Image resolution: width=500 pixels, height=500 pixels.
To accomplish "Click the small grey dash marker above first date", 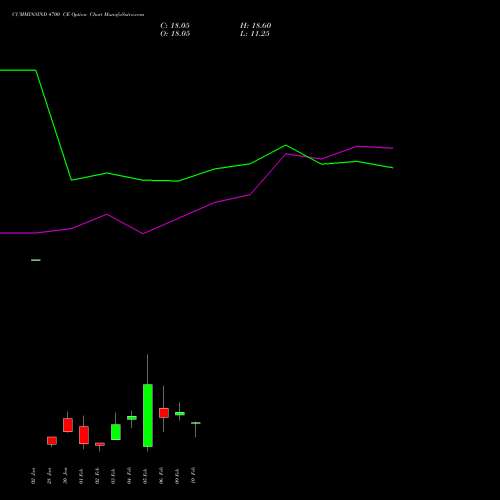I will pyautogui.click(x=36, y=260).
